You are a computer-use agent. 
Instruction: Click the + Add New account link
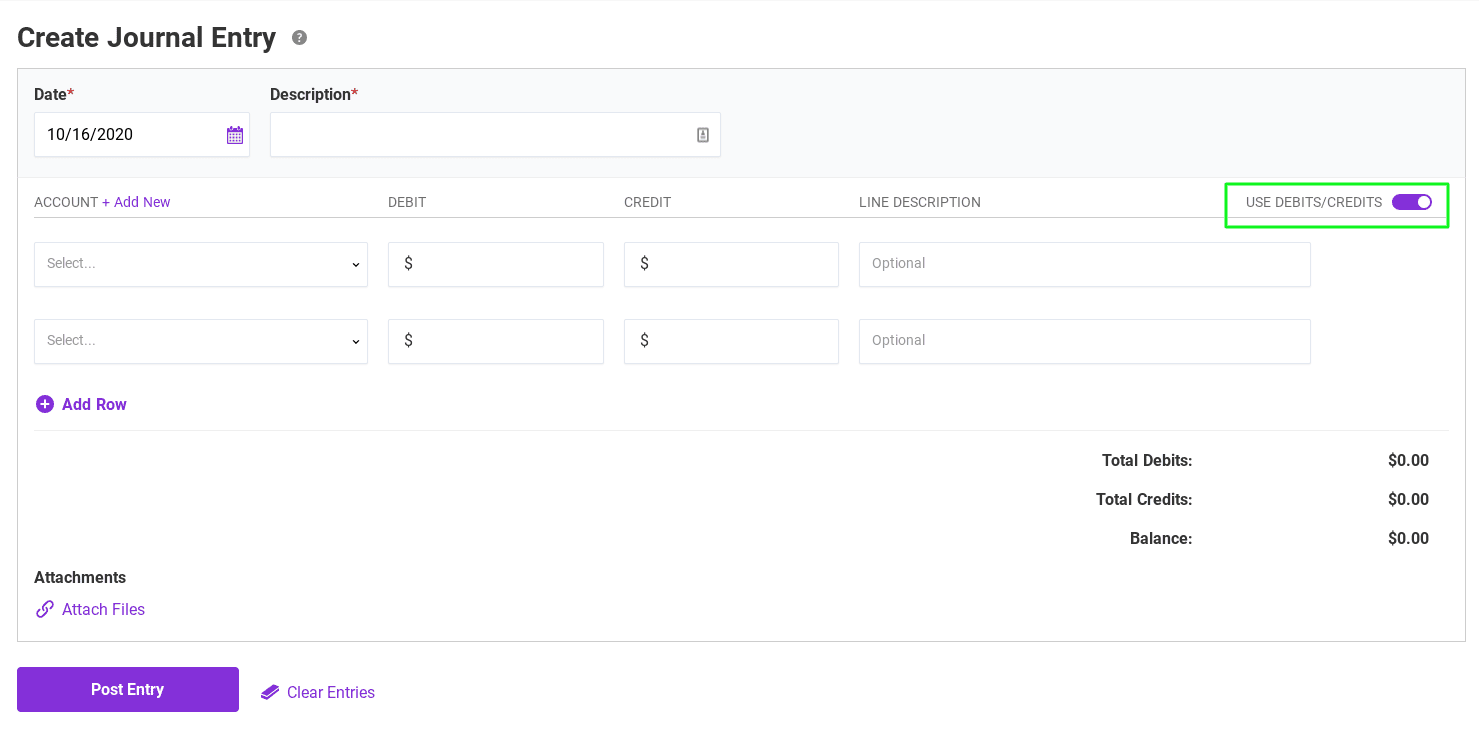(x=136, y=202)
